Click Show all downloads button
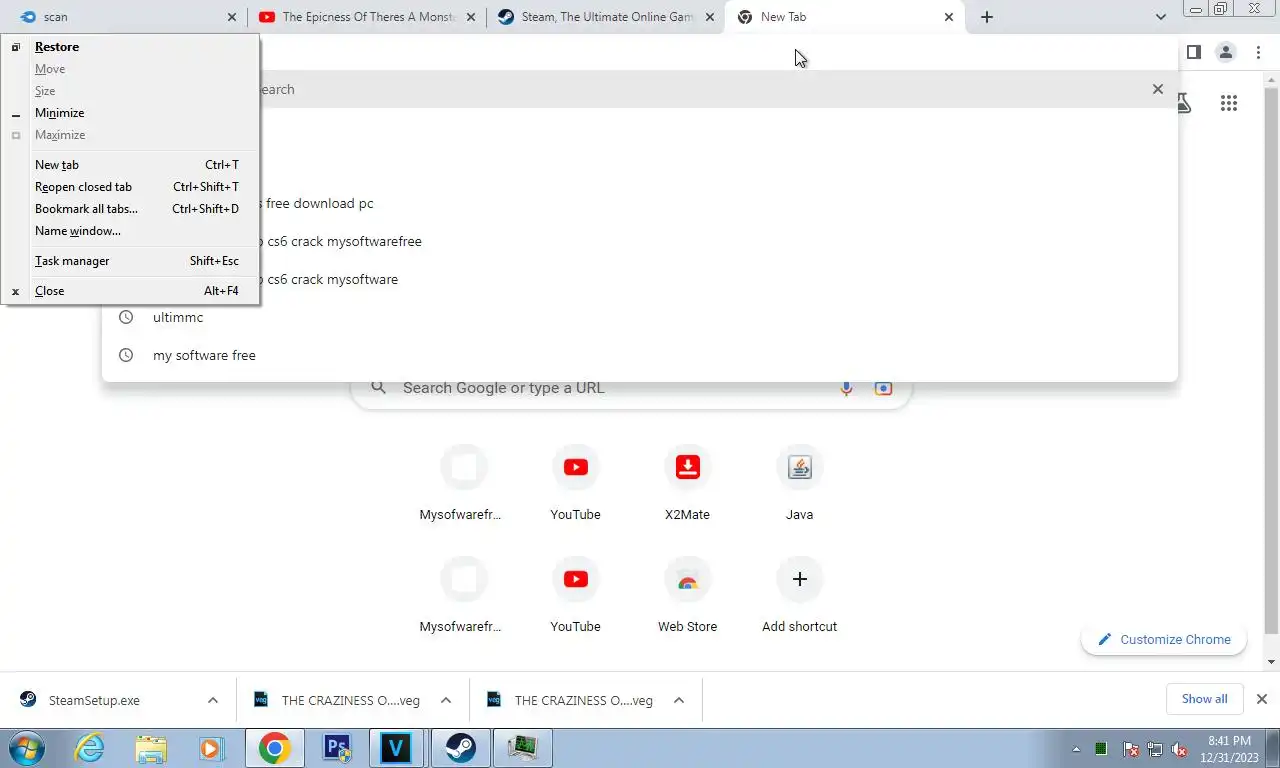 [1204, 699]
